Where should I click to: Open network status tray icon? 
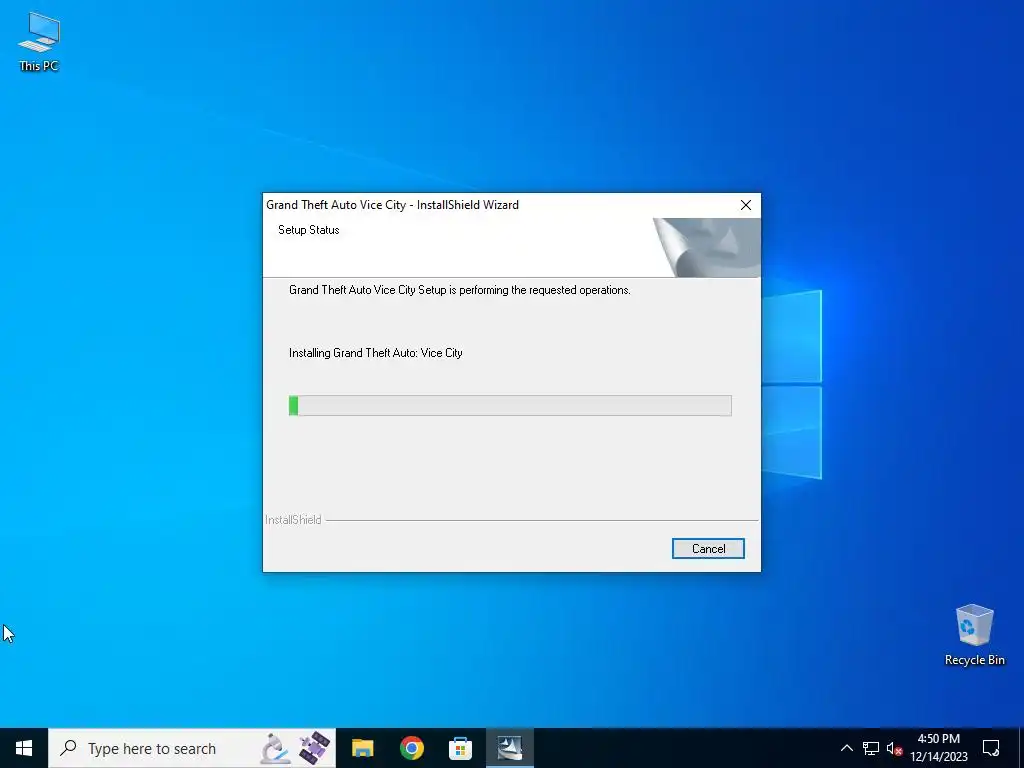tap(871, 748)
